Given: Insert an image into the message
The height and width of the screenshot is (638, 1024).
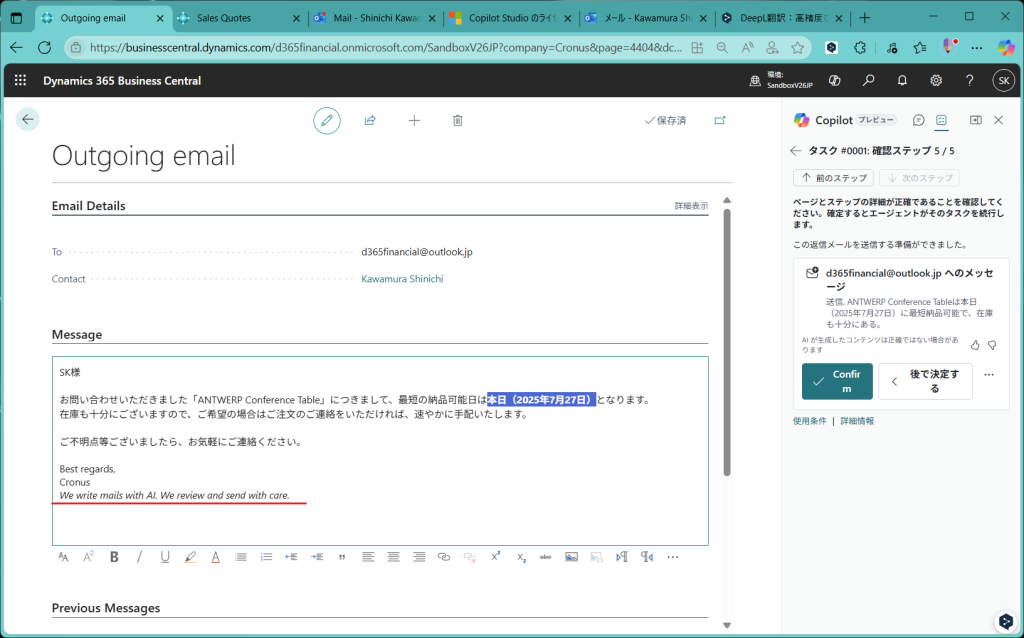Looking at the screenshot, I should pos(571,557).
